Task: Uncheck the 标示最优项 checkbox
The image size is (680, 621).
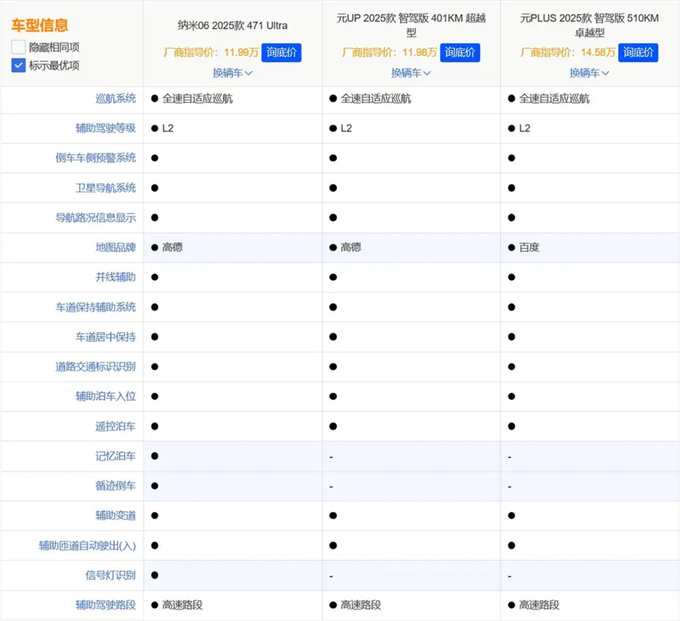Action: click(18, 65)
